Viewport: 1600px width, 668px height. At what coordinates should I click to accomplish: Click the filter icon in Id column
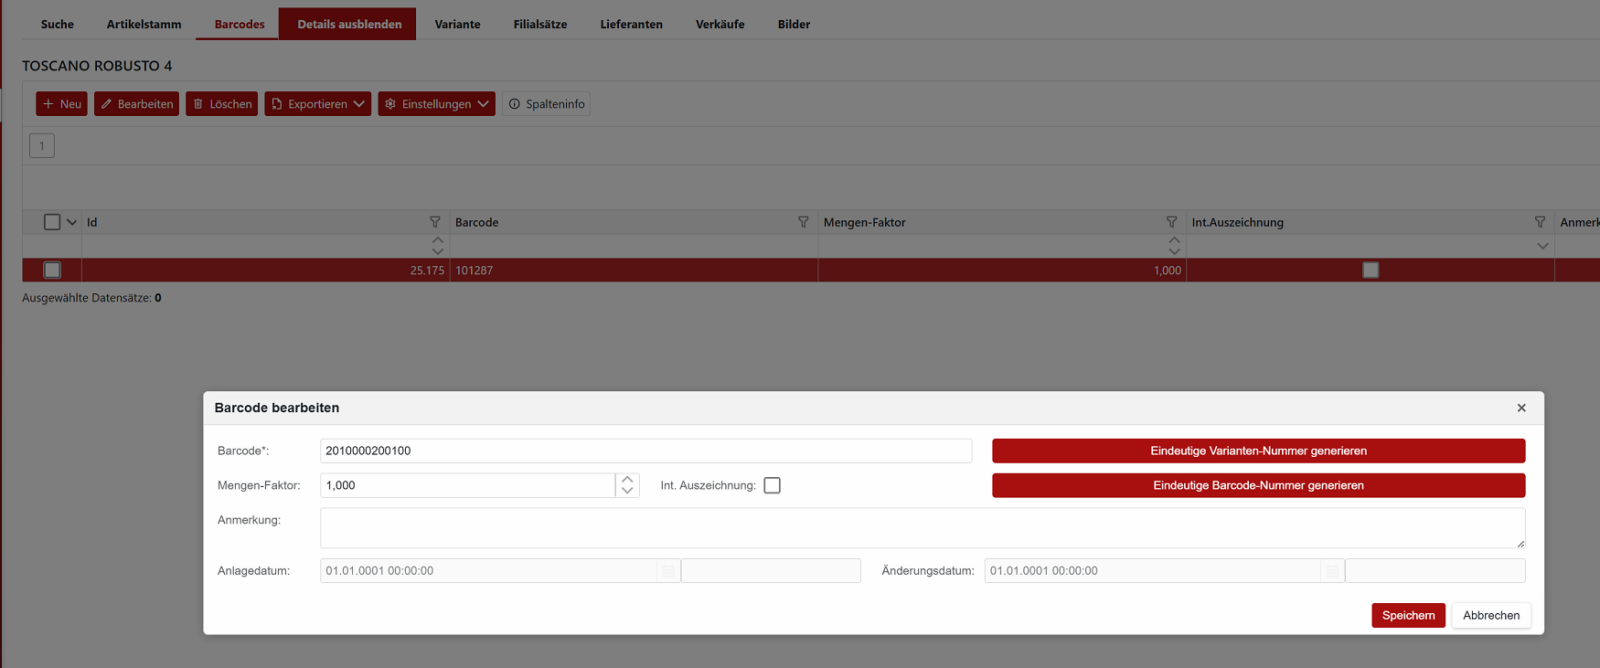pyautogui.click(x=435, y=222)
